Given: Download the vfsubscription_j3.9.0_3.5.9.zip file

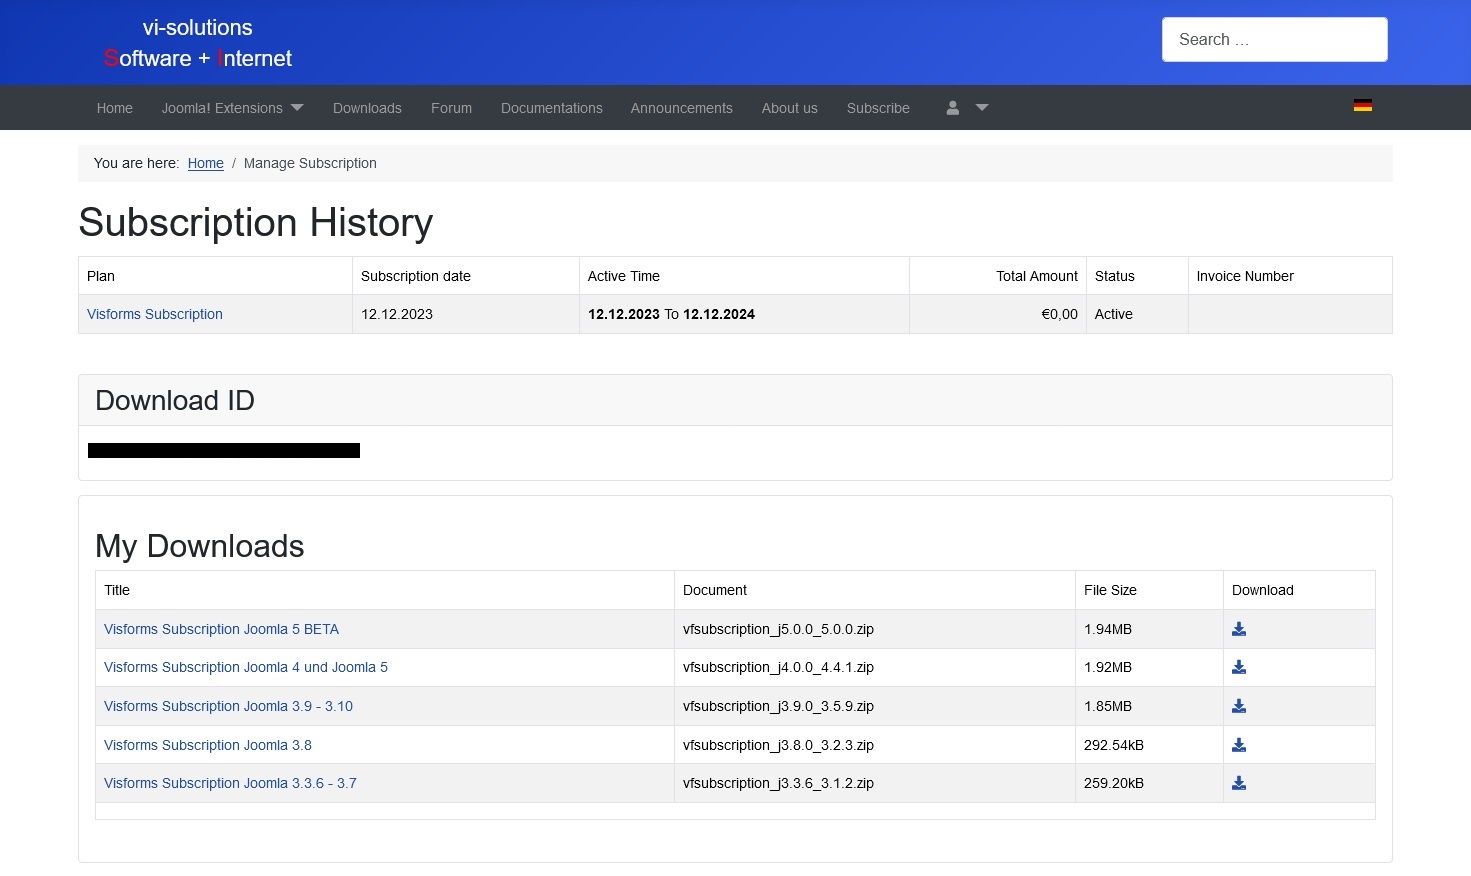Looking at the screenshot, I should (1239, 706).
